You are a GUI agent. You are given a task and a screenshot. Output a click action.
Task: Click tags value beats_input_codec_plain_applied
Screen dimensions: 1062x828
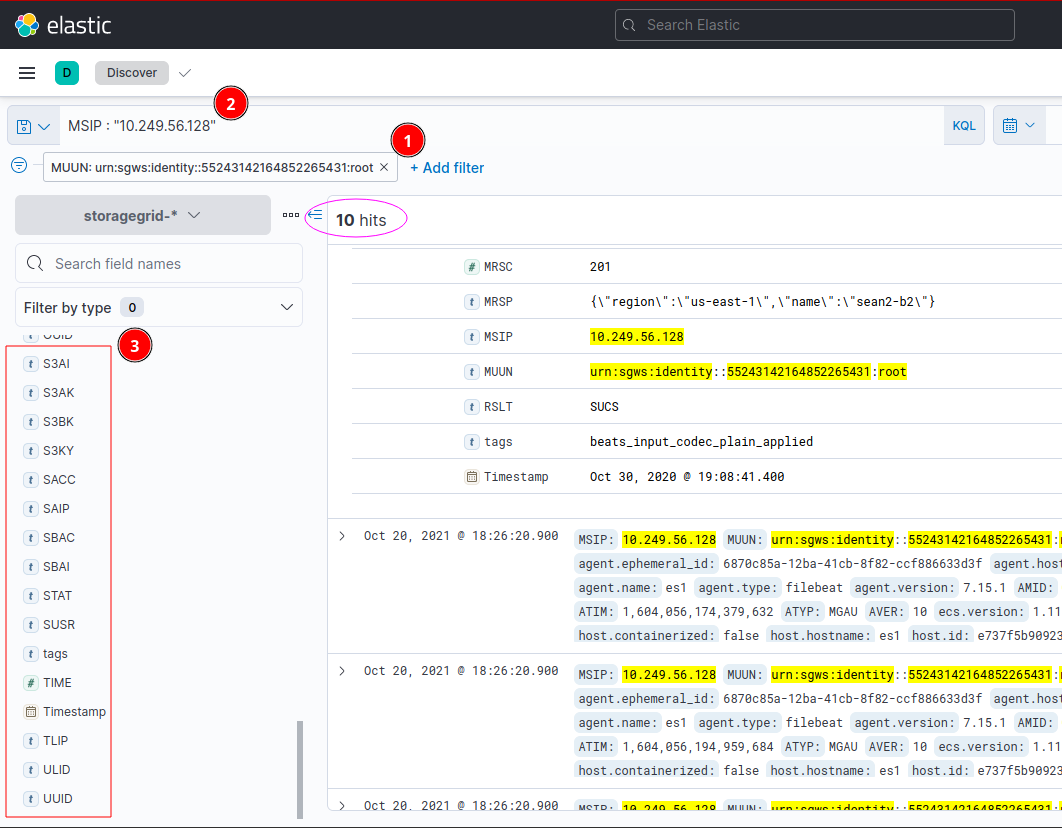click(x=701, y=442)
